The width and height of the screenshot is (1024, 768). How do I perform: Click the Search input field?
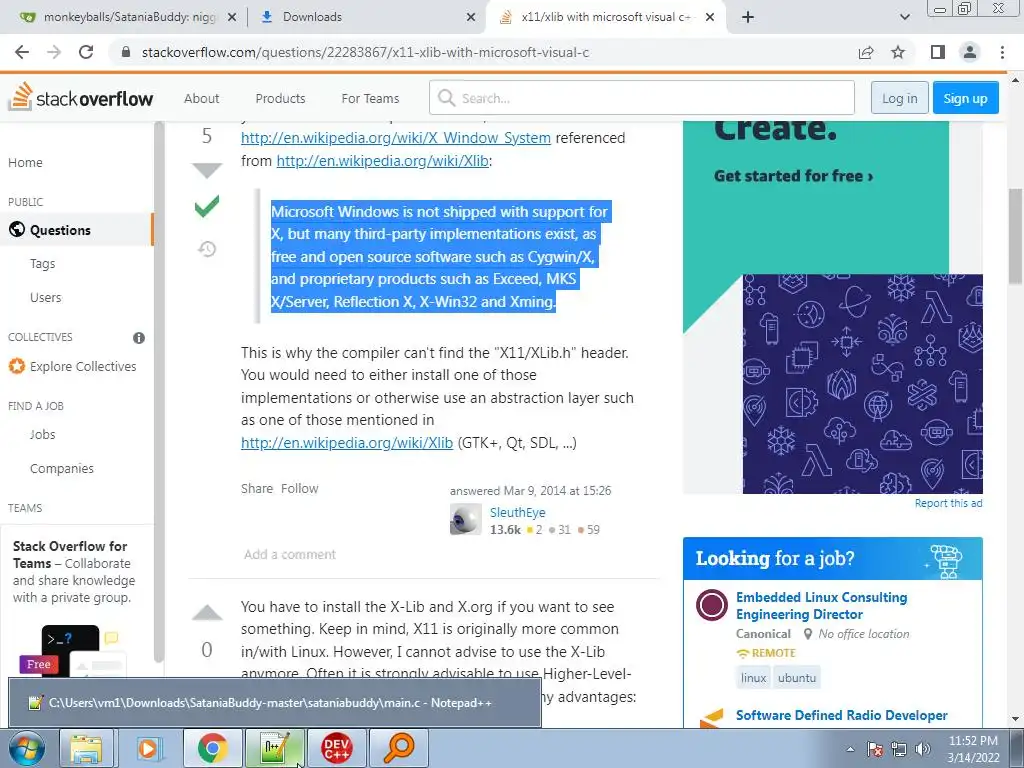click(x=641, y=98)
